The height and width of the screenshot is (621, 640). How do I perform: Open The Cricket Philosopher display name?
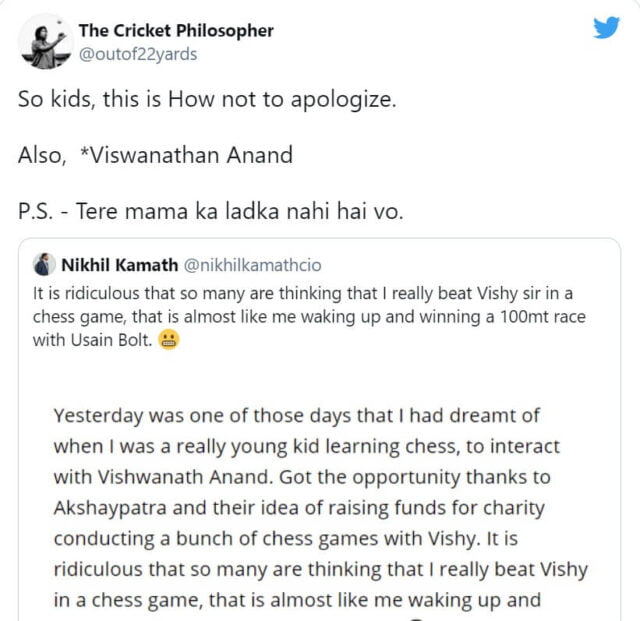point(175,31)
